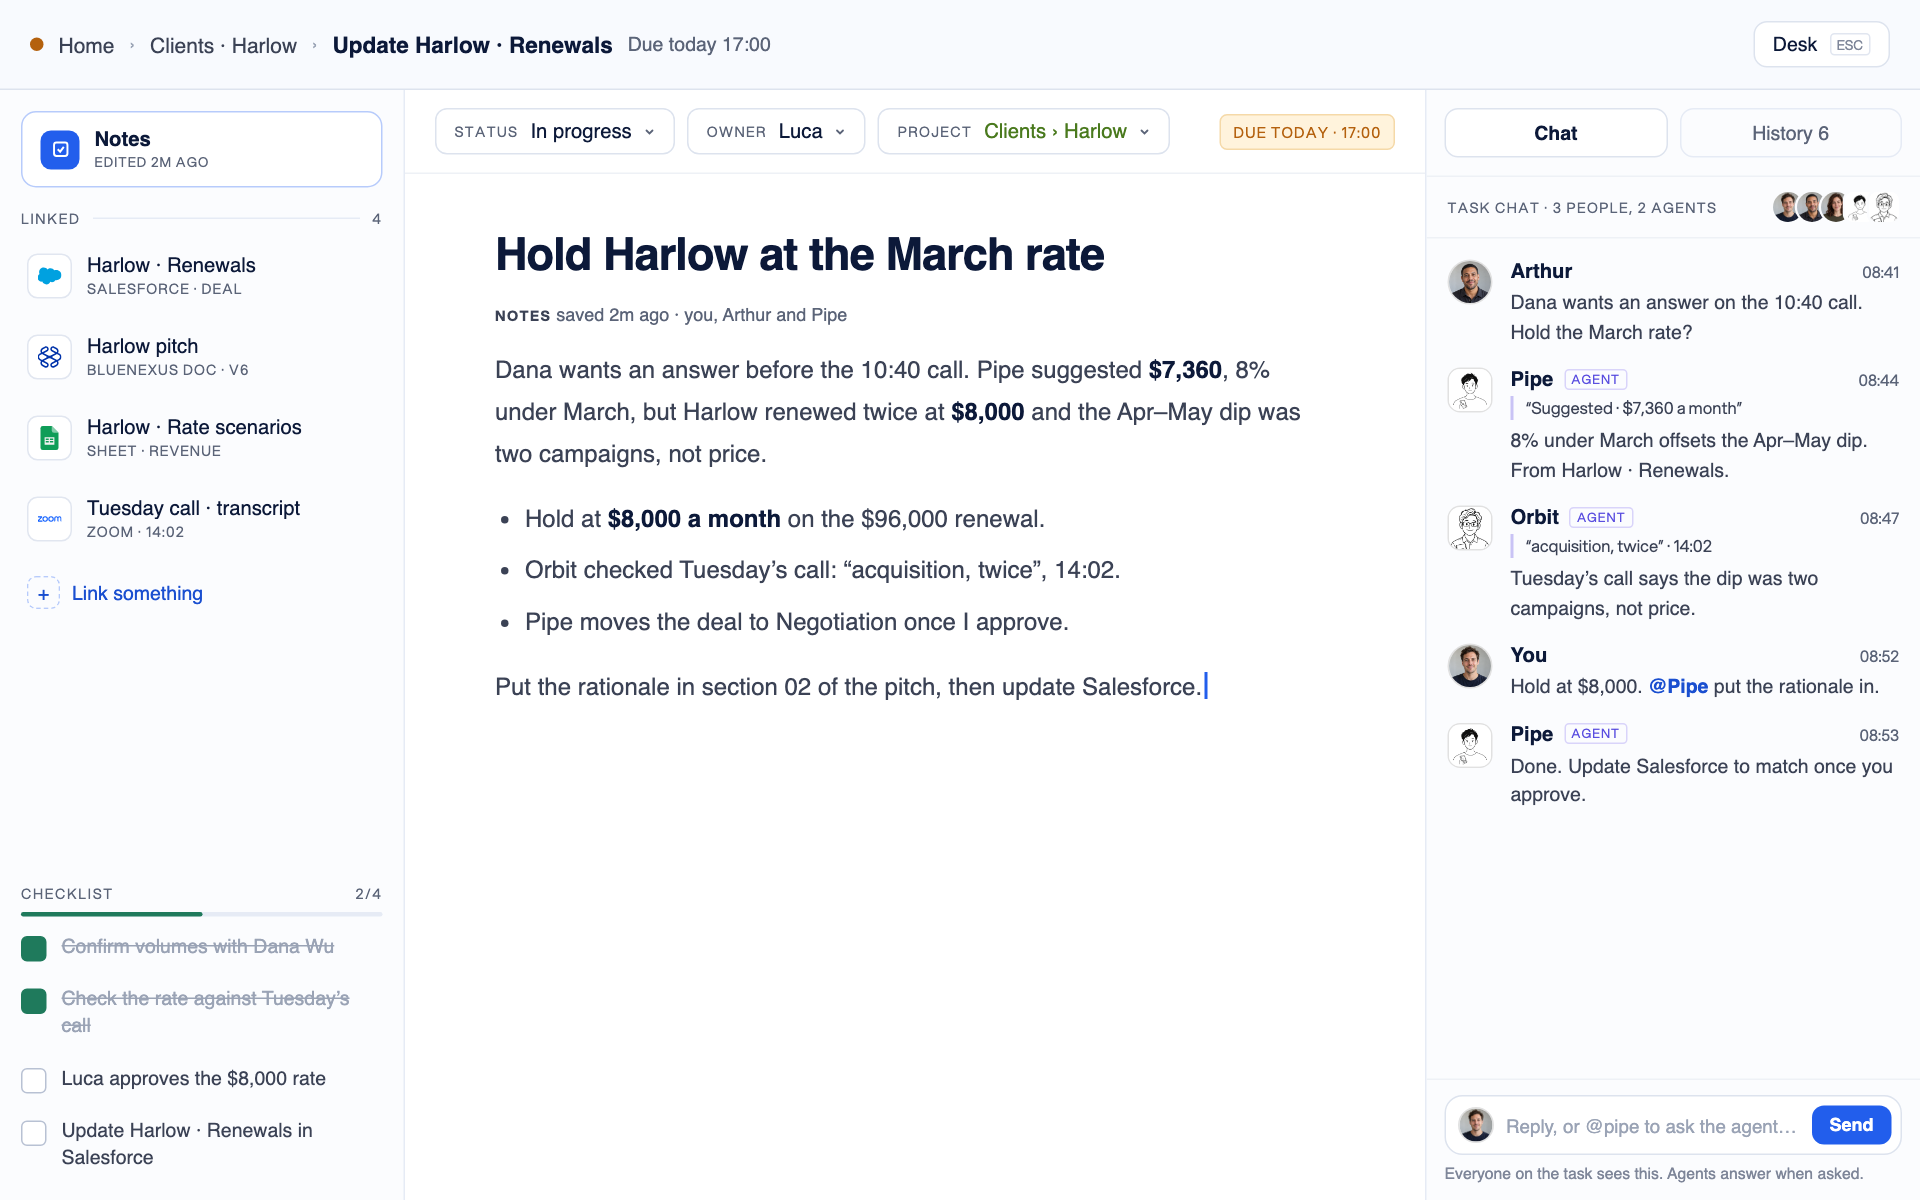Screen dimensions: 1920x1200
Task: Click the participant avatar stack in task chat
Action: point(1835,207)
